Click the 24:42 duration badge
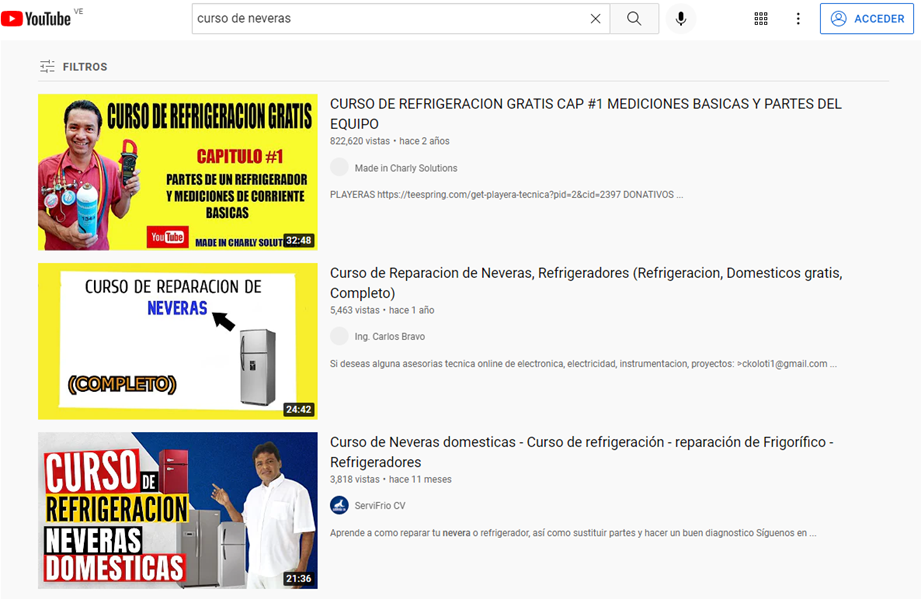The image size is (921, 599). point(299,409)
